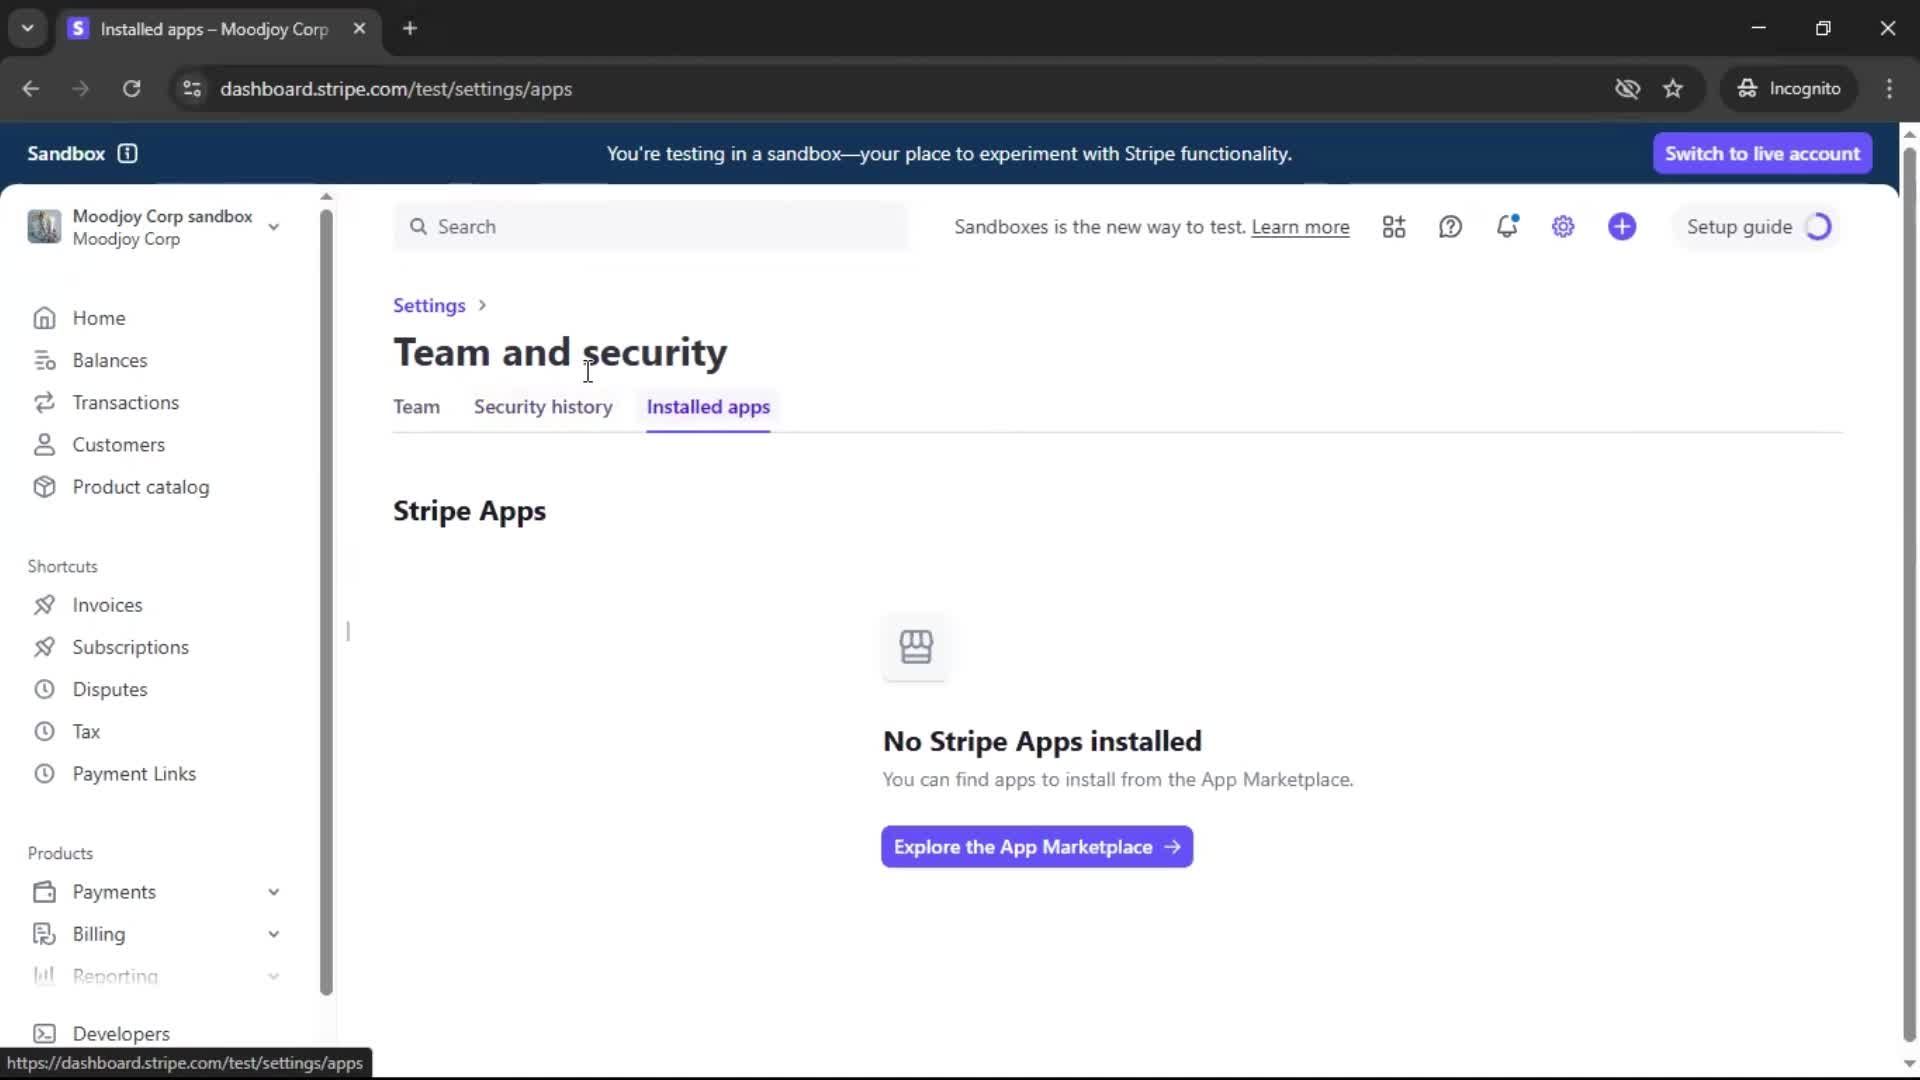Expand the Payments menu chevron
Viewport: 1920px width, 1080px height.
(273, 892)
